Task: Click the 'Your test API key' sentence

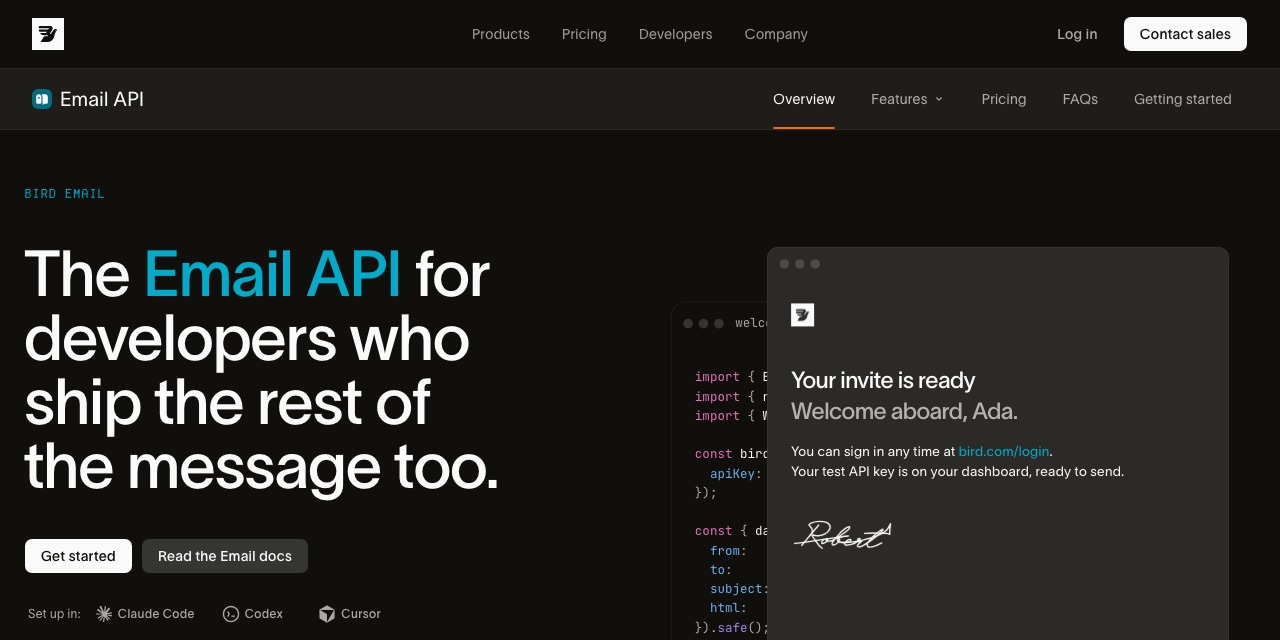Action: tap(957, 471)
